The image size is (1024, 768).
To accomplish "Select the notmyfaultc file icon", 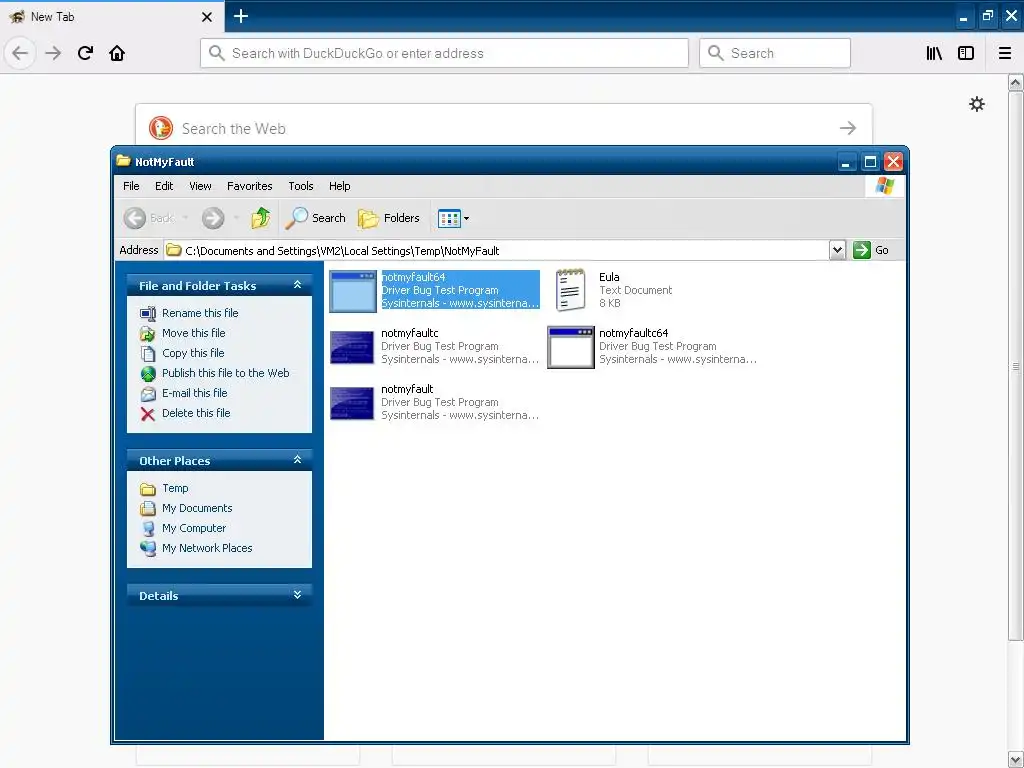I will [352, 347].
